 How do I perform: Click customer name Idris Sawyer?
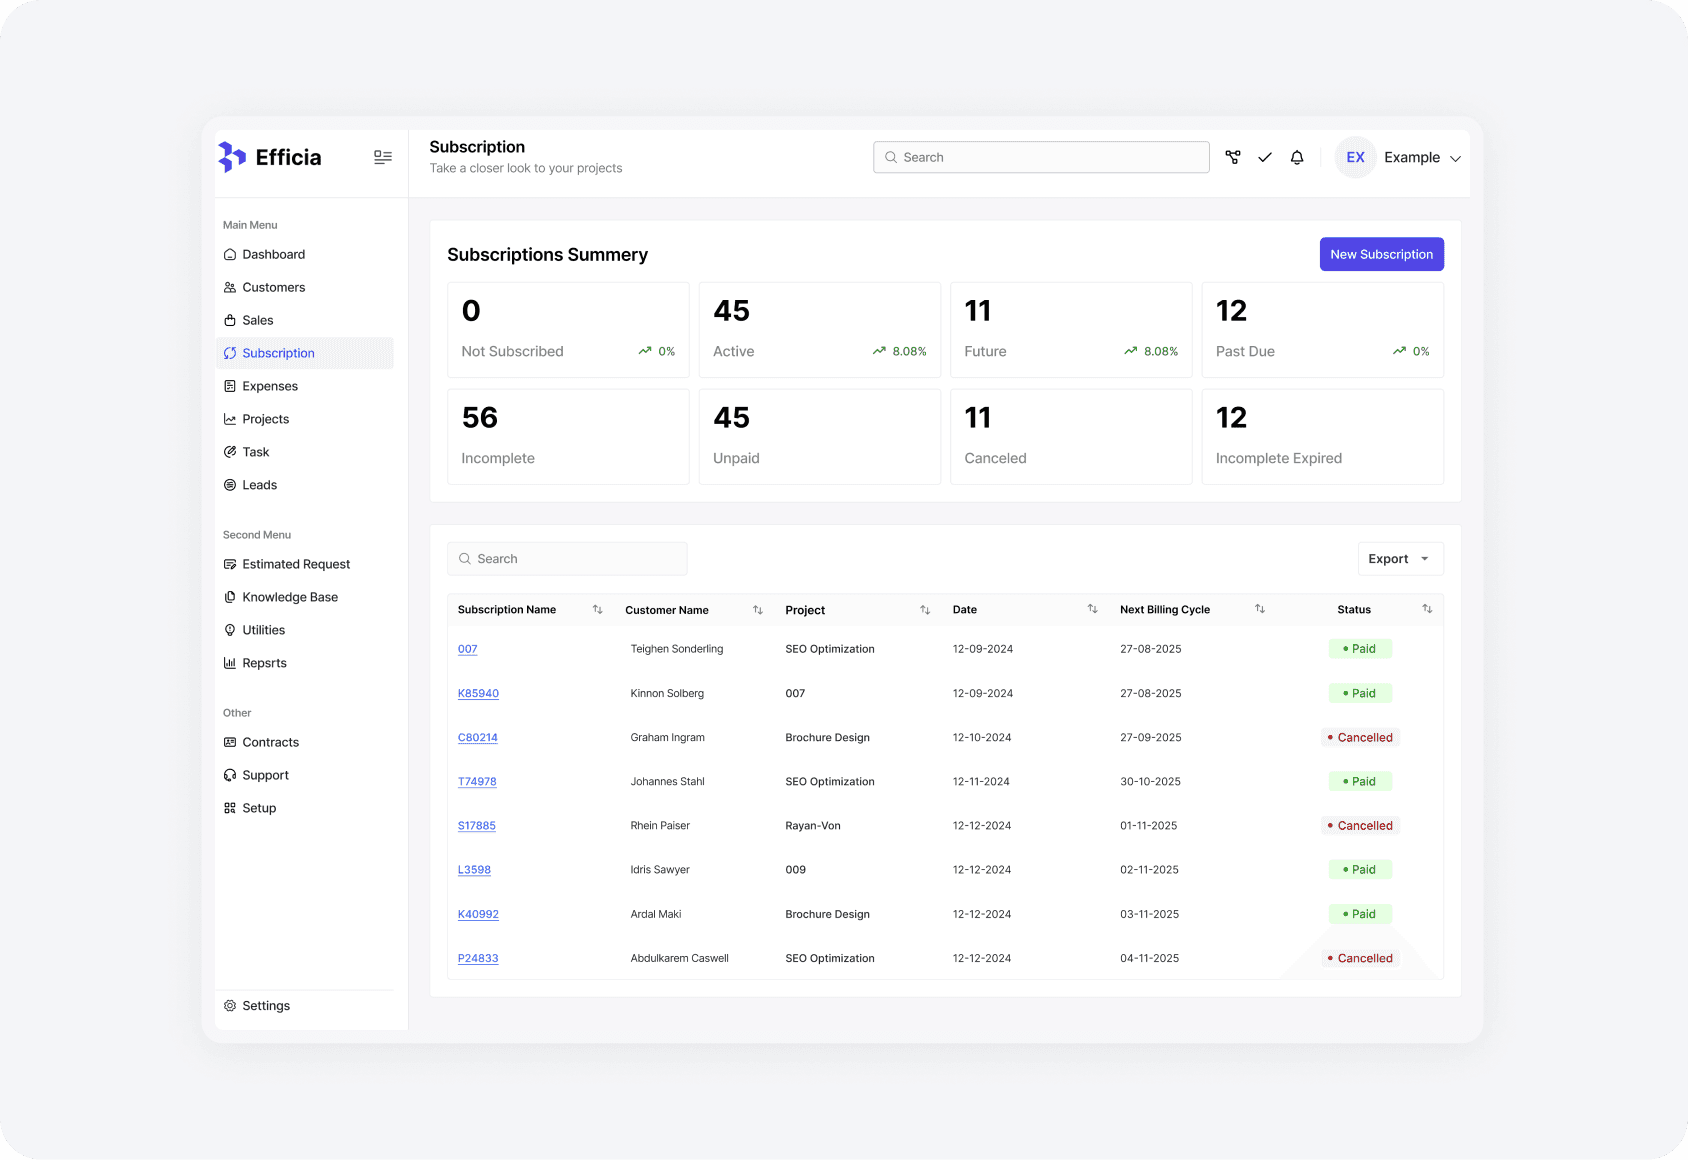(660, 870)
